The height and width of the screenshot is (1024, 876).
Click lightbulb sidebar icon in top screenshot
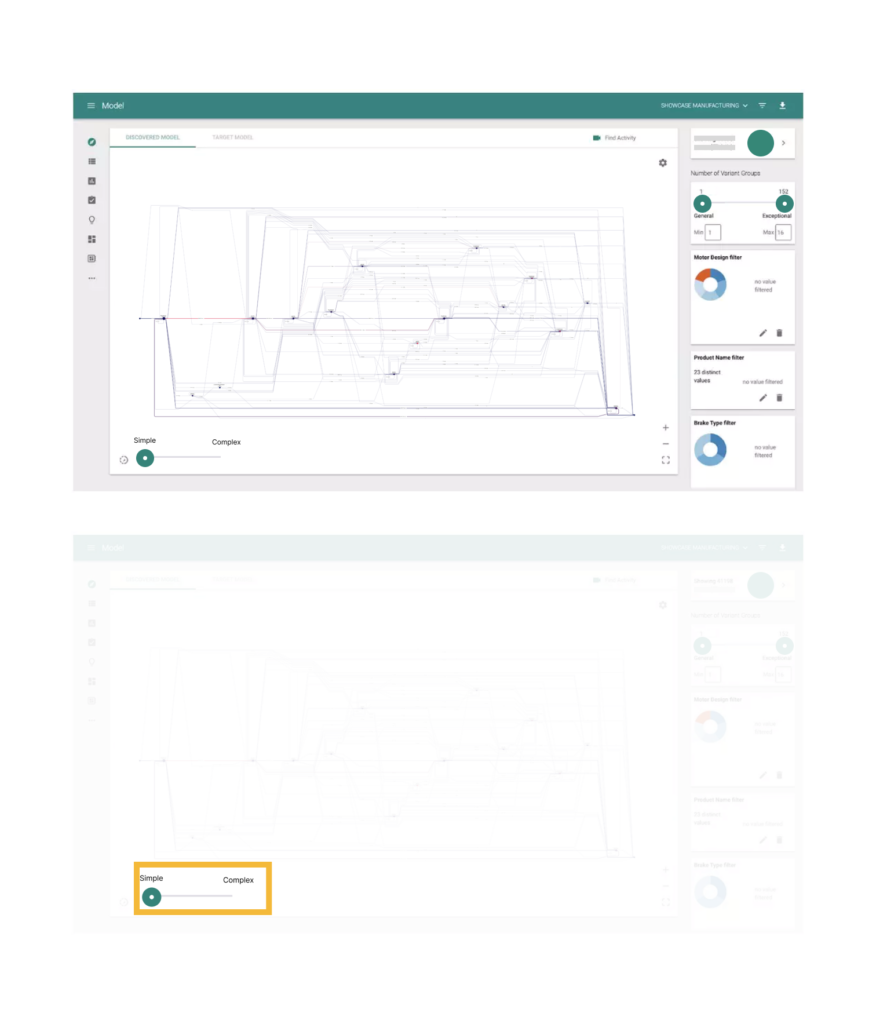[92, 220]
